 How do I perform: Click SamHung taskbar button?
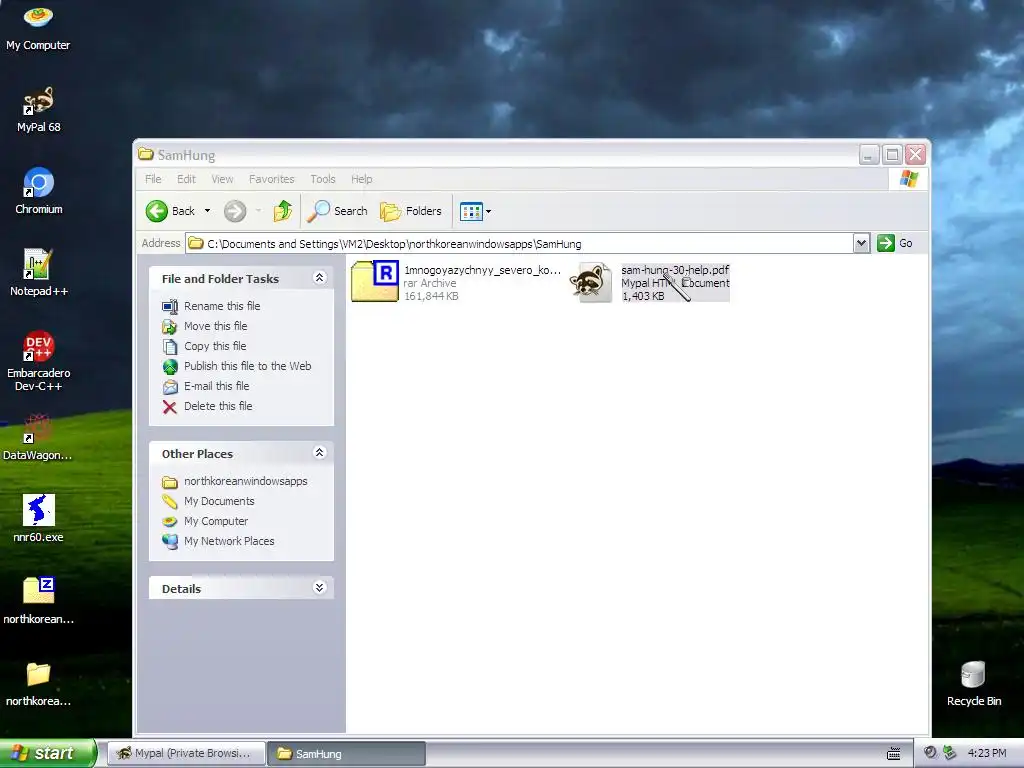[x=346, y=754]
